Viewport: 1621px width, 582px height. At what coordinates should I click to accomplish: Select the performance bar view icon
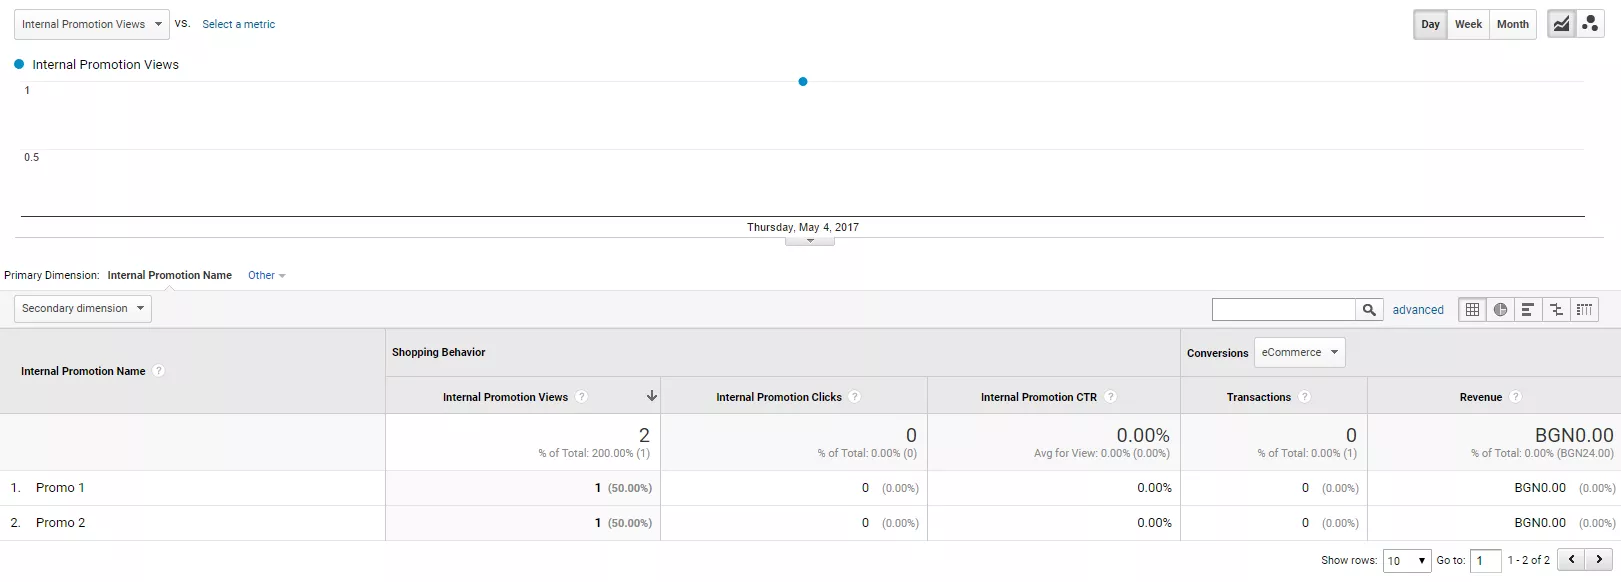1528,310
